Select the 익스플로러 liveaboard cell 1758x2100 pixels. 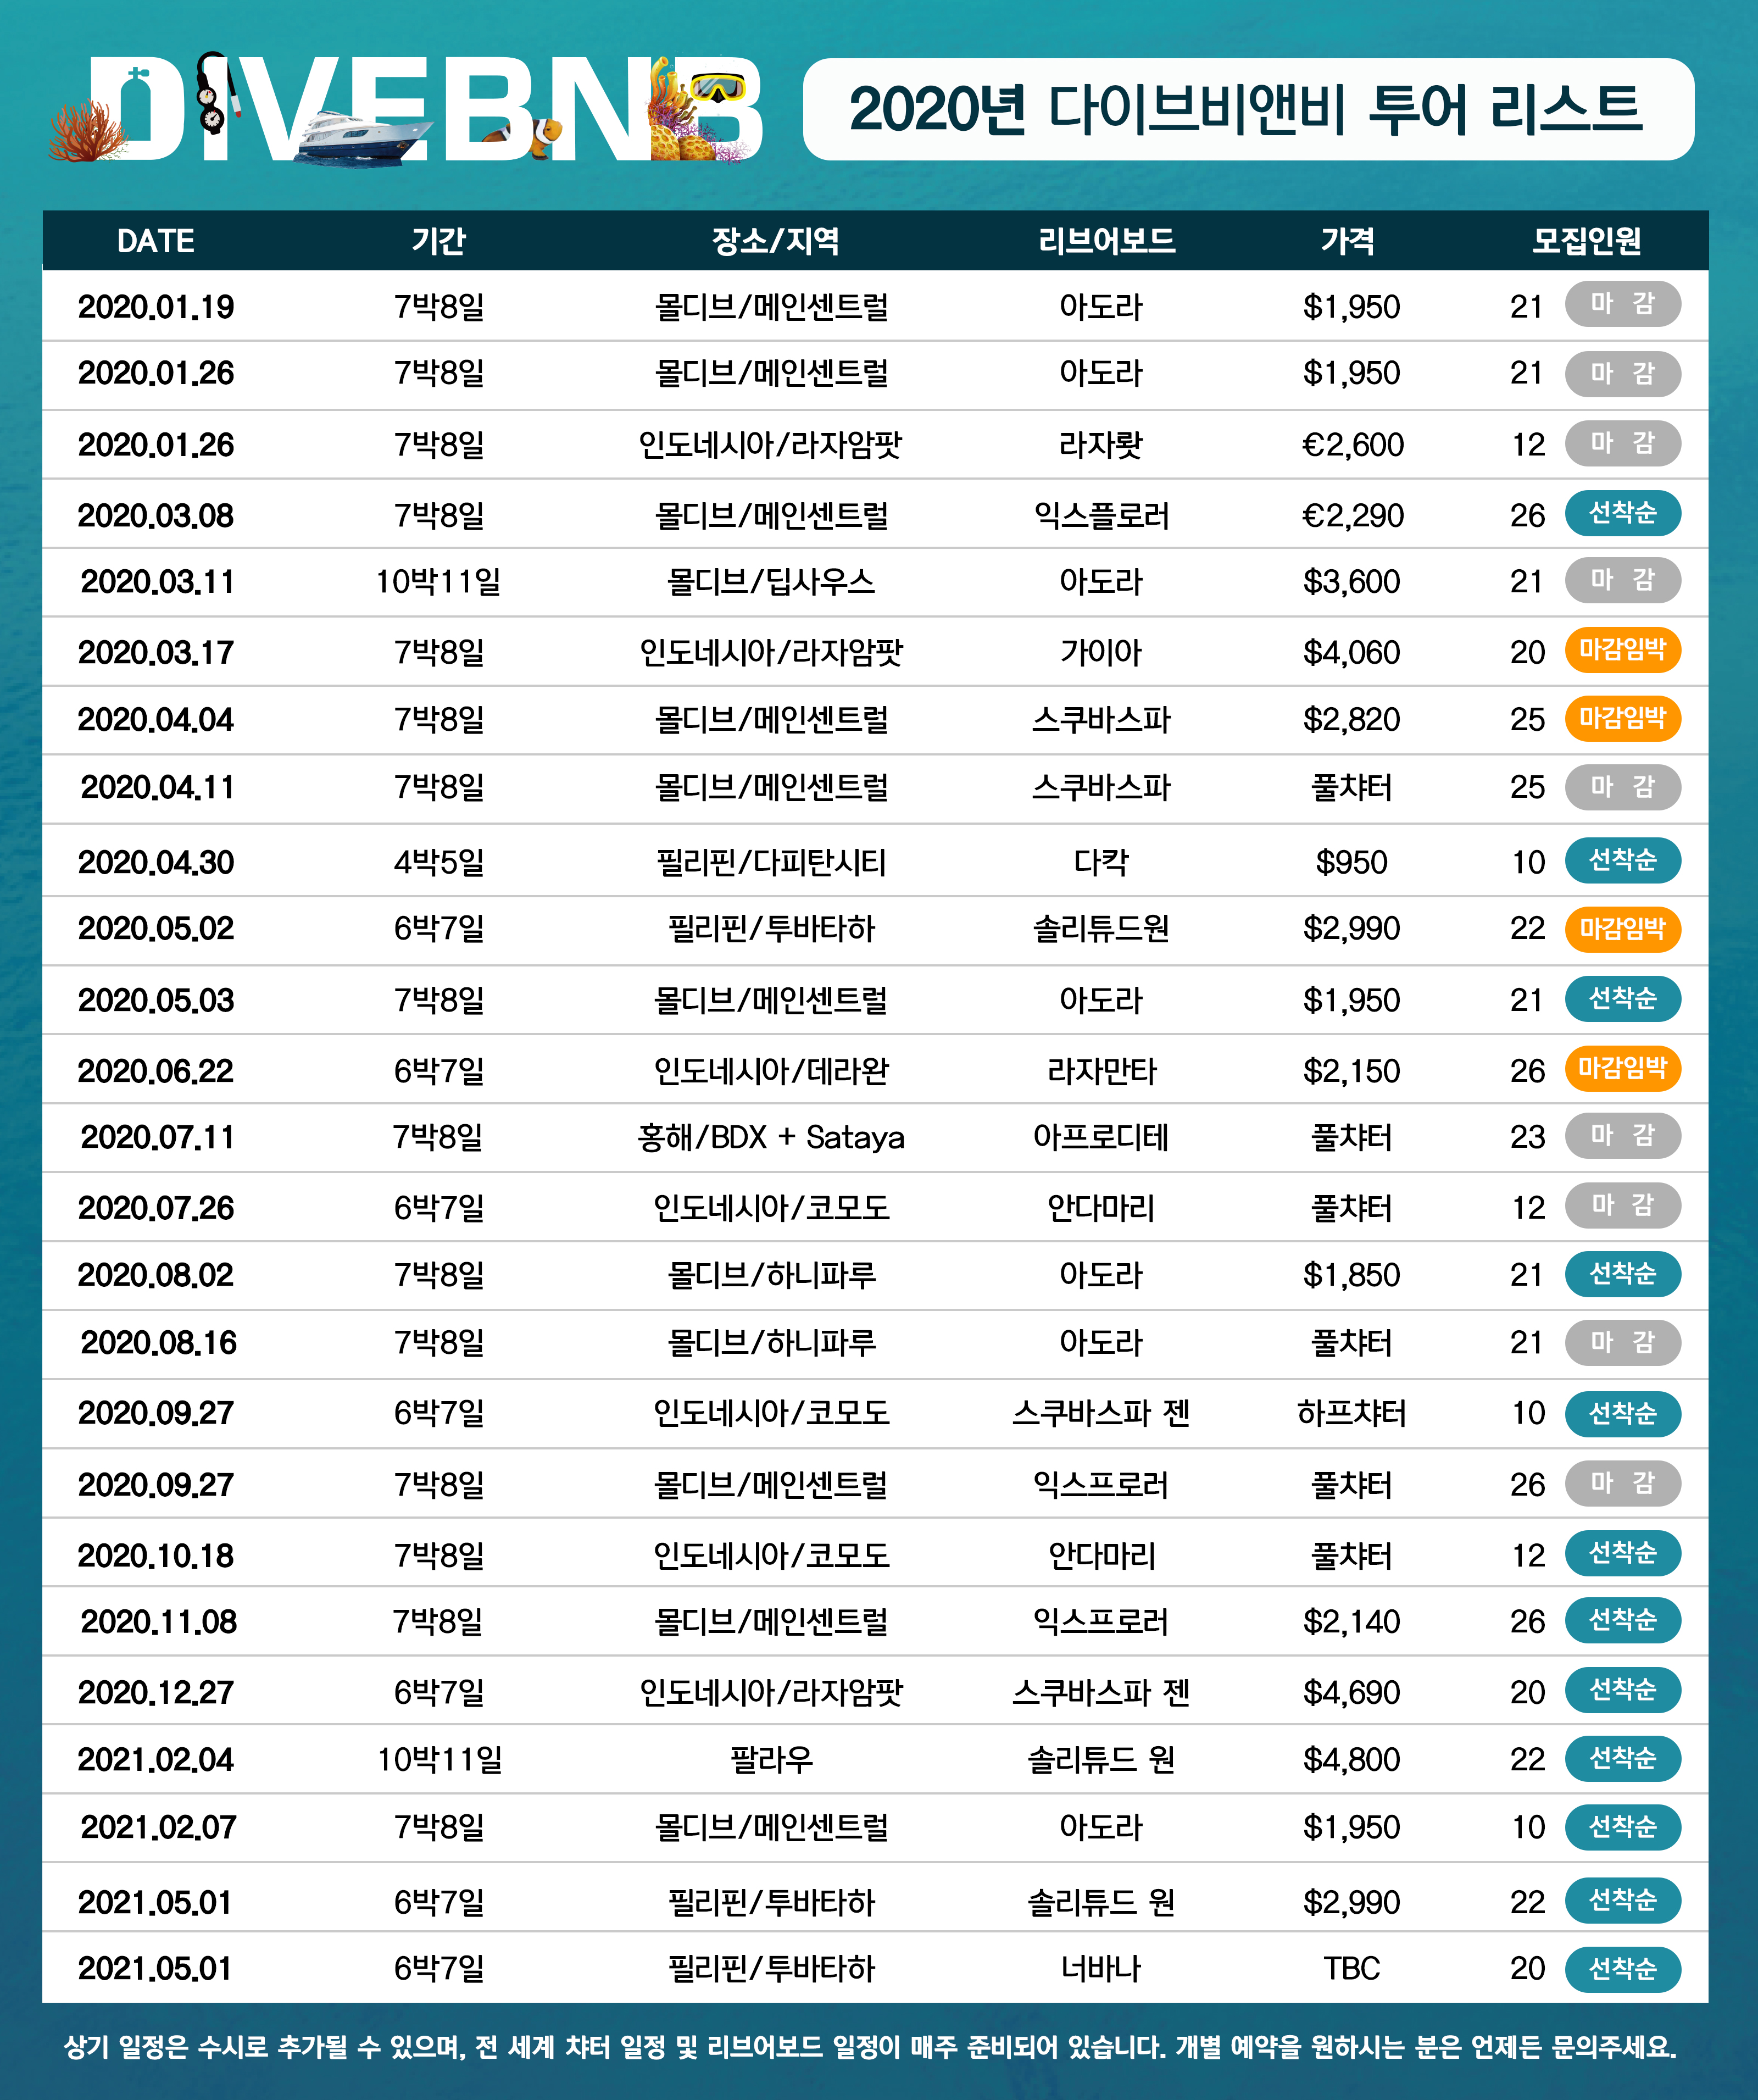coord(1101,515)
